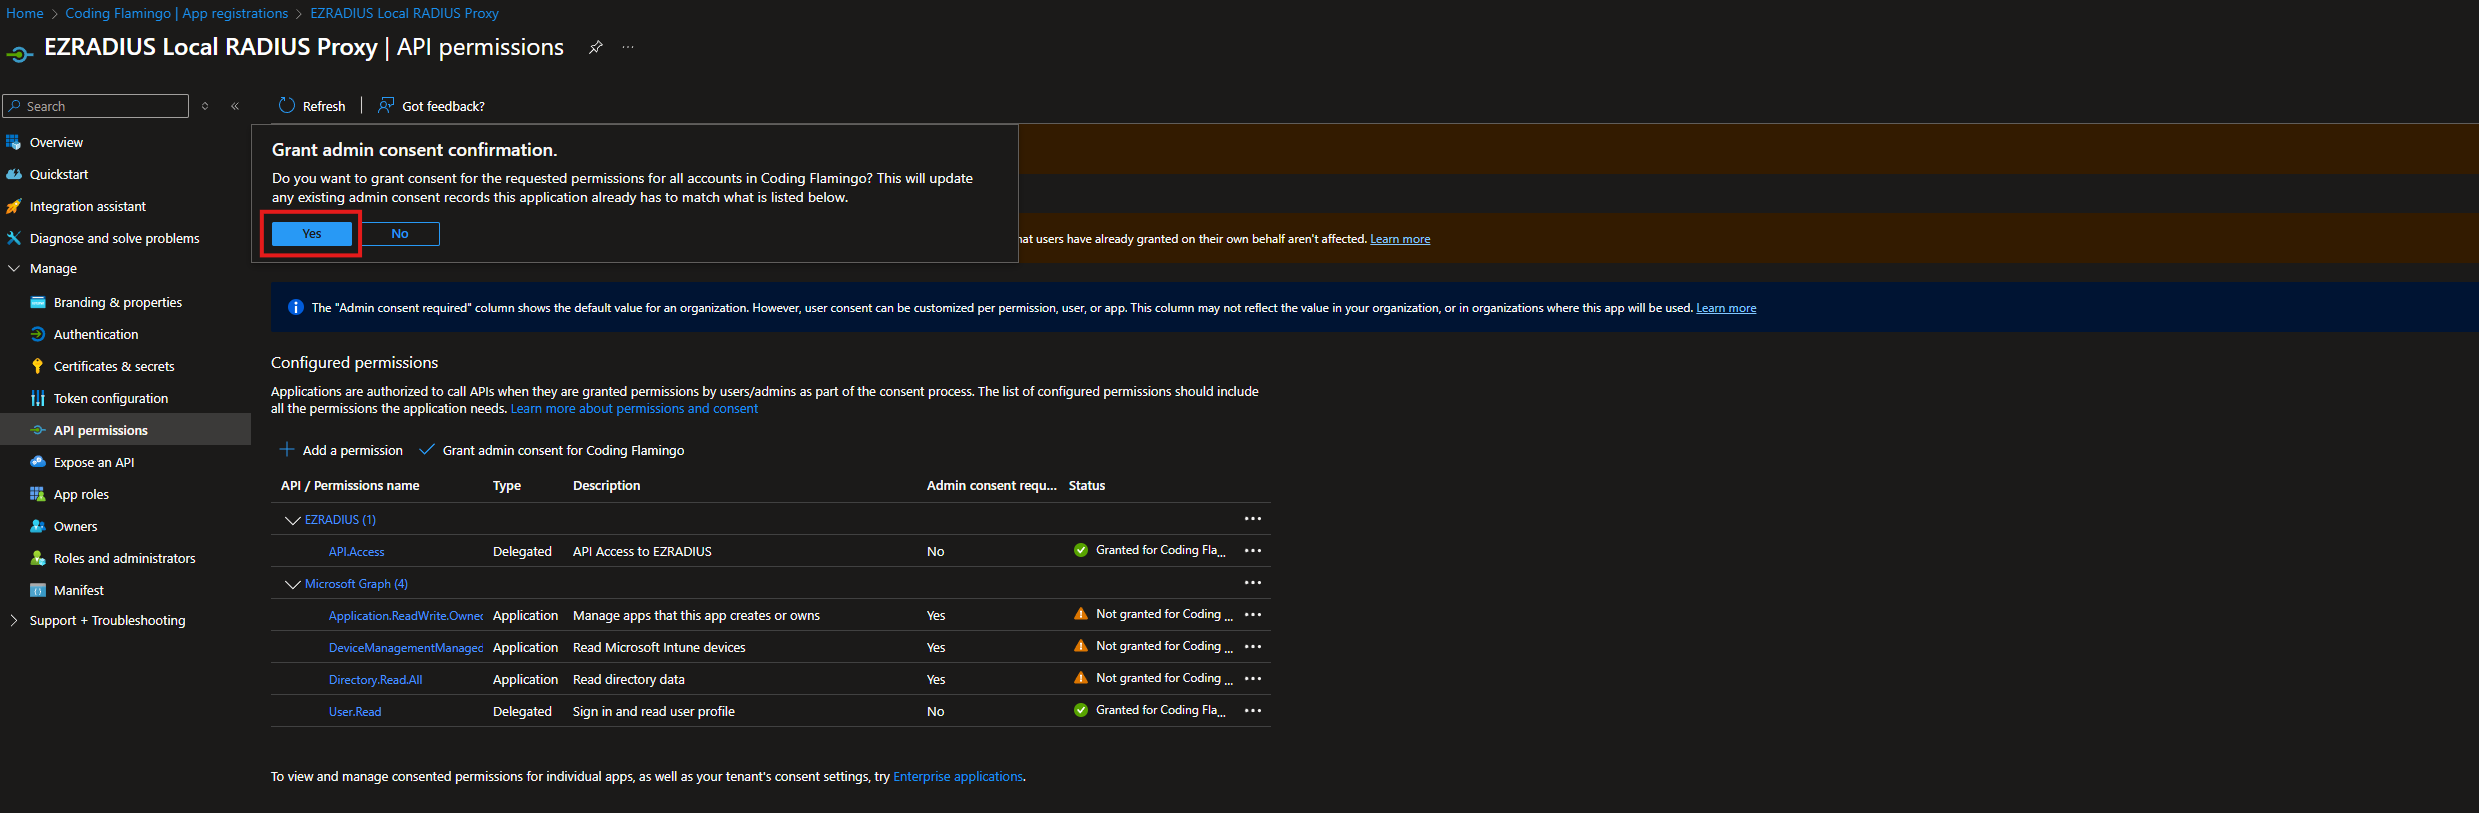2479x813 pixels.
Task: Click Learn more in the blue info banner
Action: pyautogui.click(x=1726, y=308)
